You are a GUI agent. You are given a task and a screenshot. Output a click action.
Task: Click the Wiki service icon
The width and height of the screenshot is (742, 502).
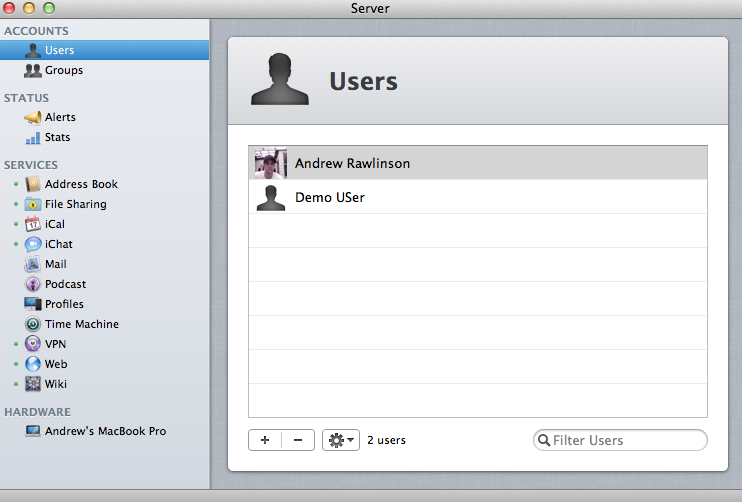(x=33, y=384)
